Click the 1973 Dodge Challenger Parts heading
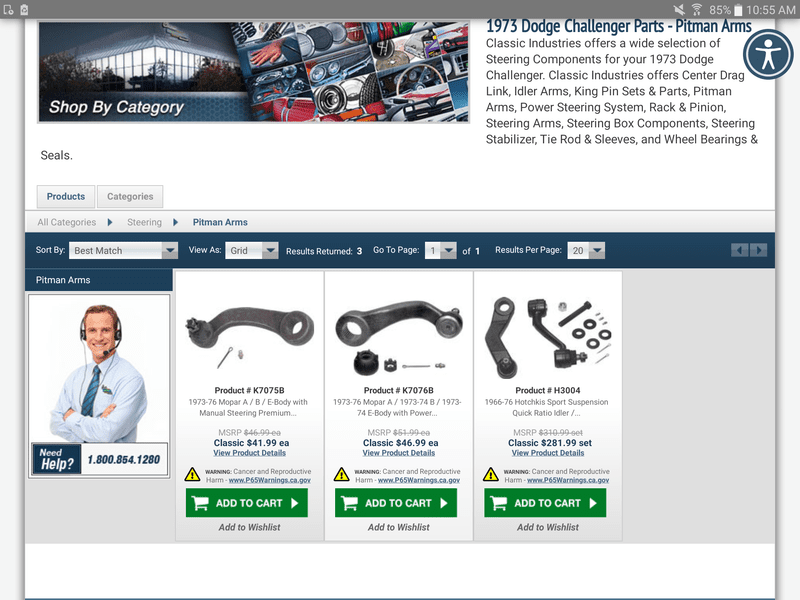Screen dimensions: 800x600 [x=618, y=27]
